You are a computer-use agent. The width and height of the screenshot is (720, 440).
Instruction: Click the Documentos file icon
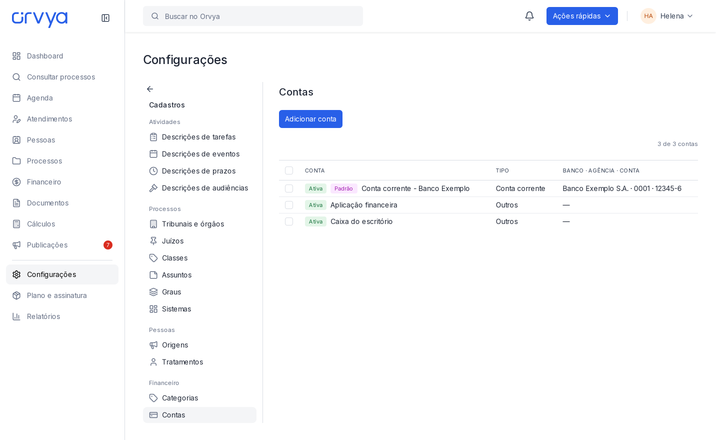pos(17,203)
